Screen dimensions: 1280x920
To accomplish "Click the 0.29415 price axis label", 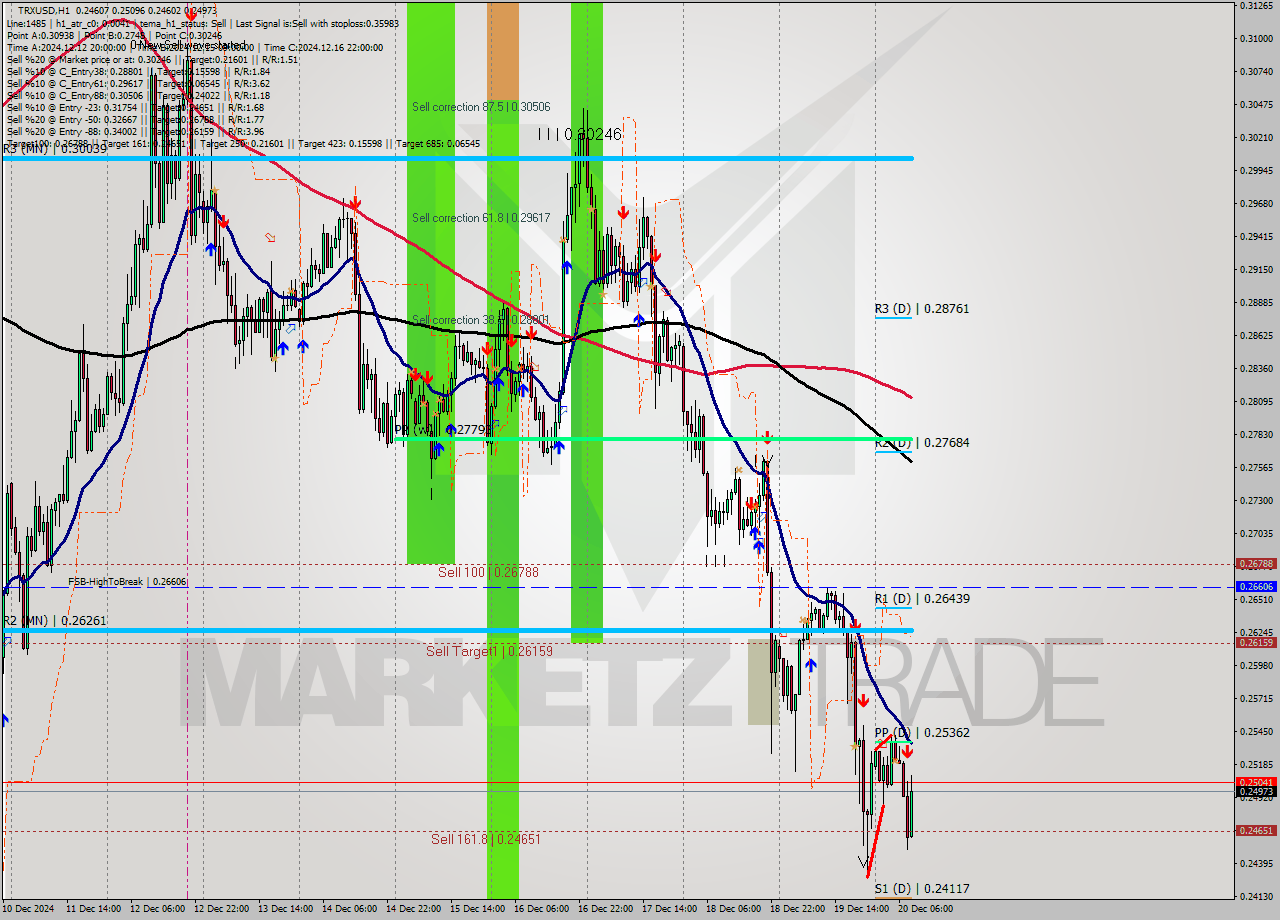I will [1256, 236].
